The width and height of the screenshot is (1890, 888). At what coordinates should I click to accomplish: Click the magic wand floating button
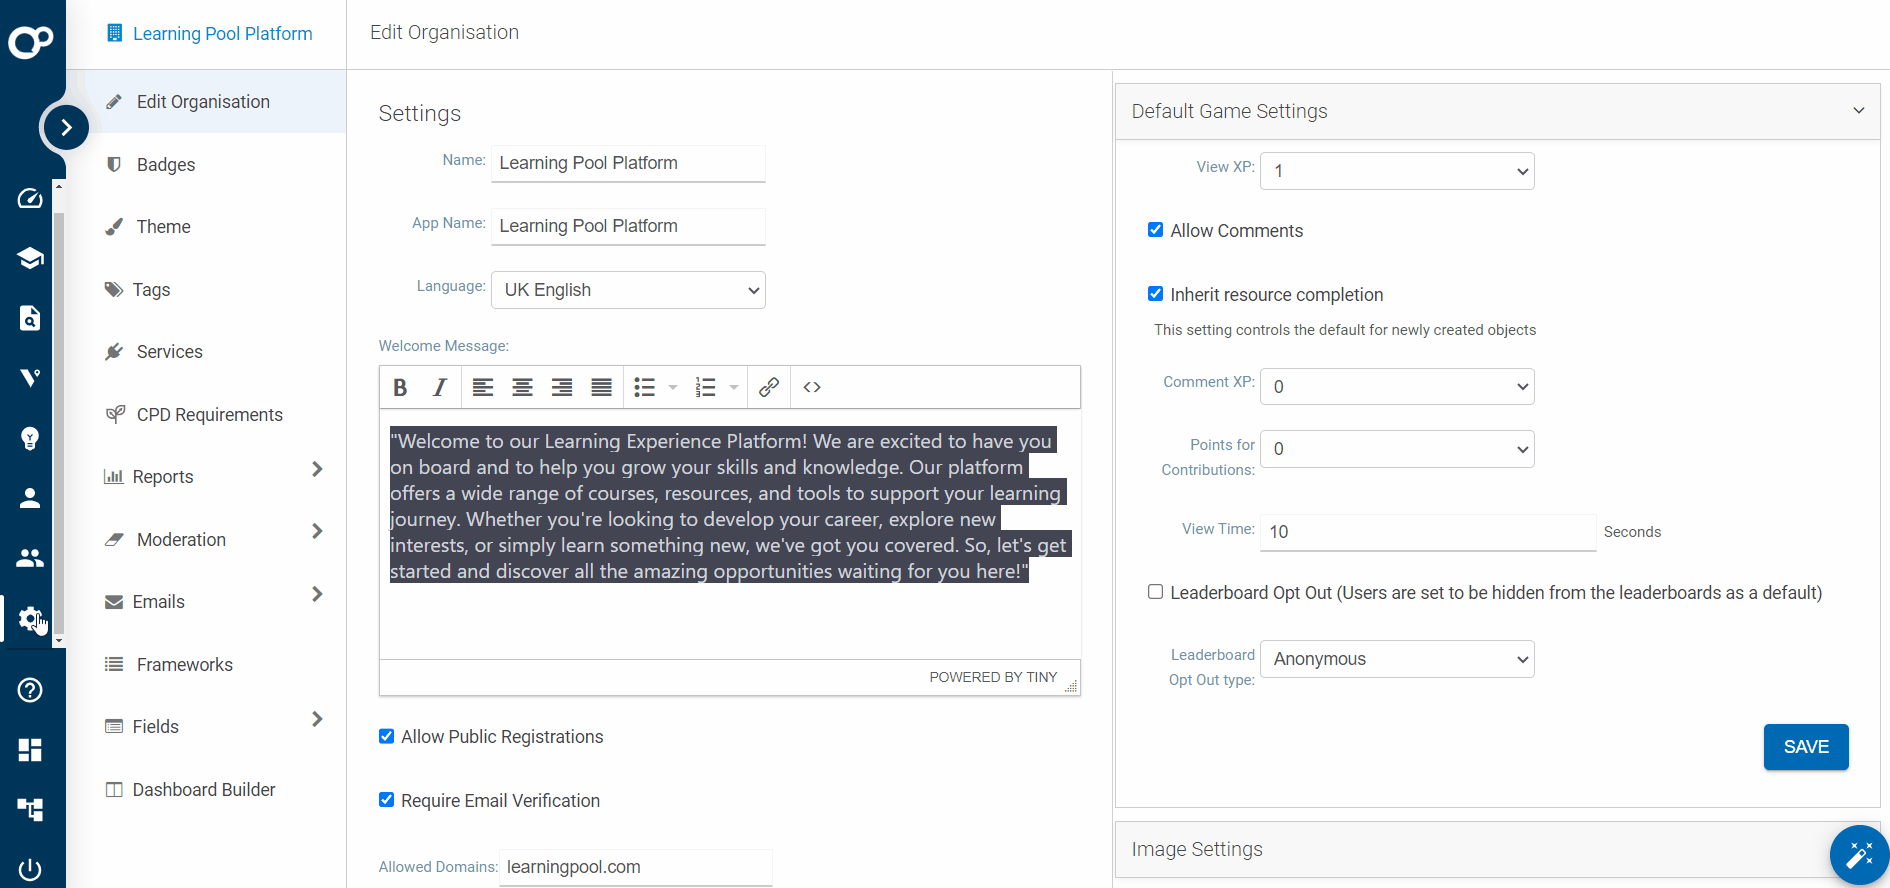[x=1859, y=855]
